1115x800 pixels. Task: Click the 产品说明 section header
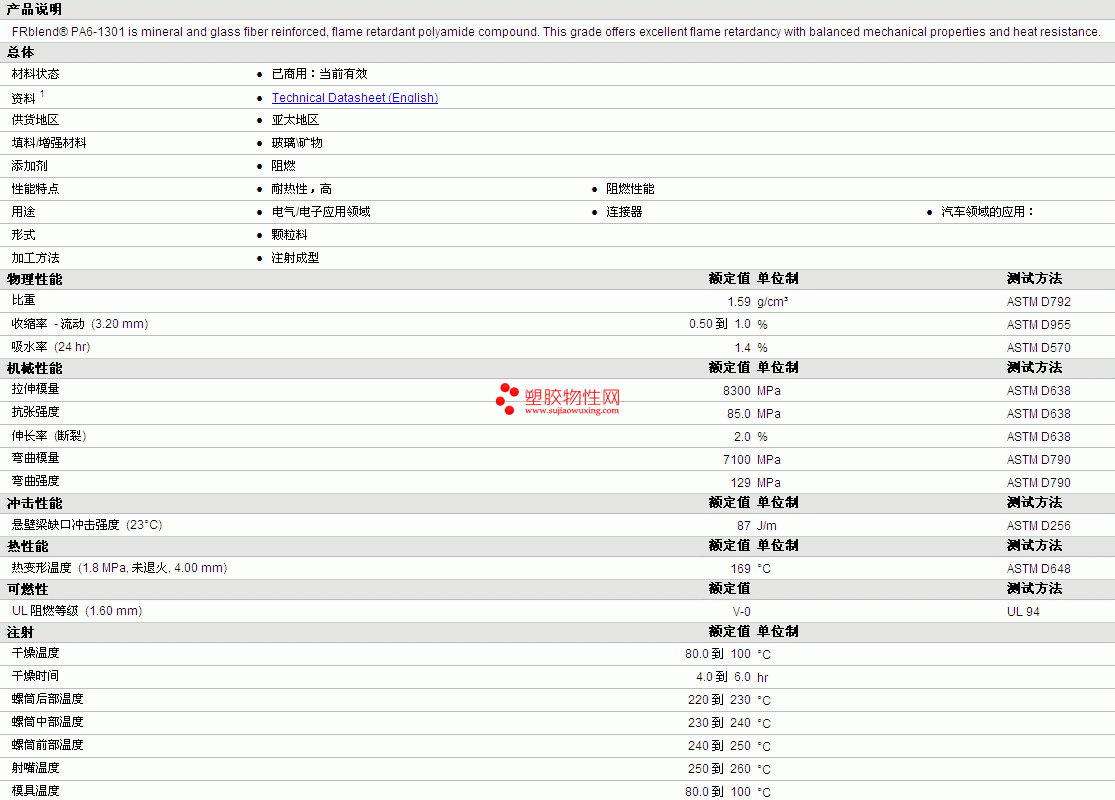click(34, 9)
